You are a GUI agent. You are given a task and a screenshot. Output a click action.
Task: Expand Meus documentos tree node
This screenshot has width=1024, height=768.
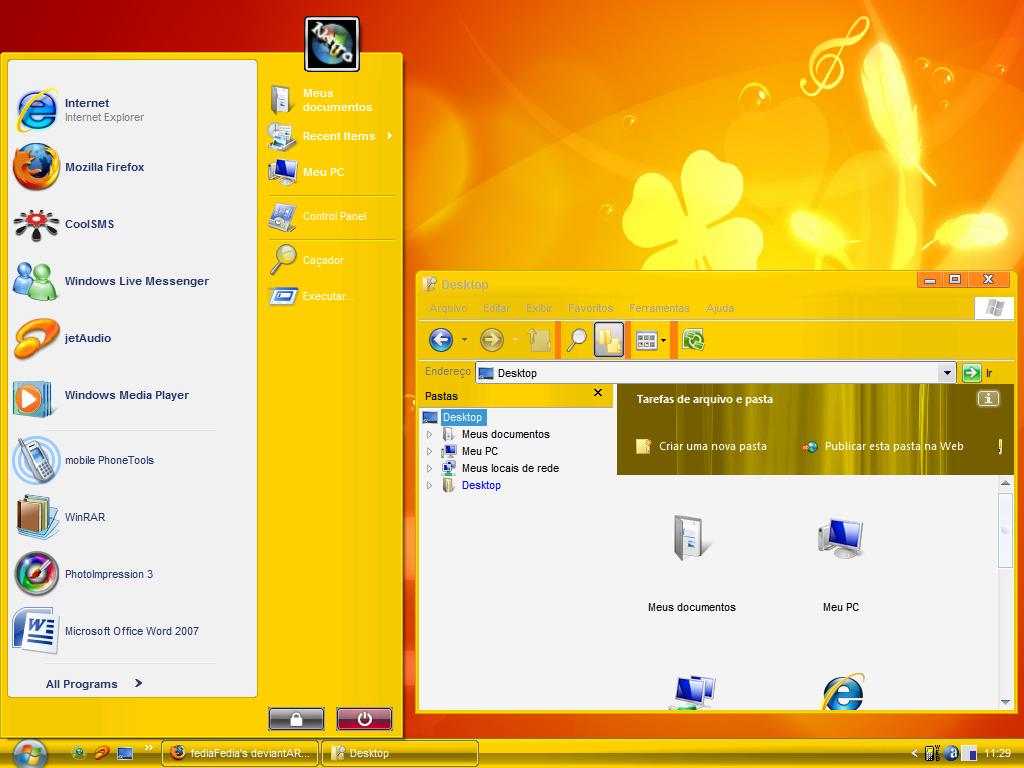point(429,434)
